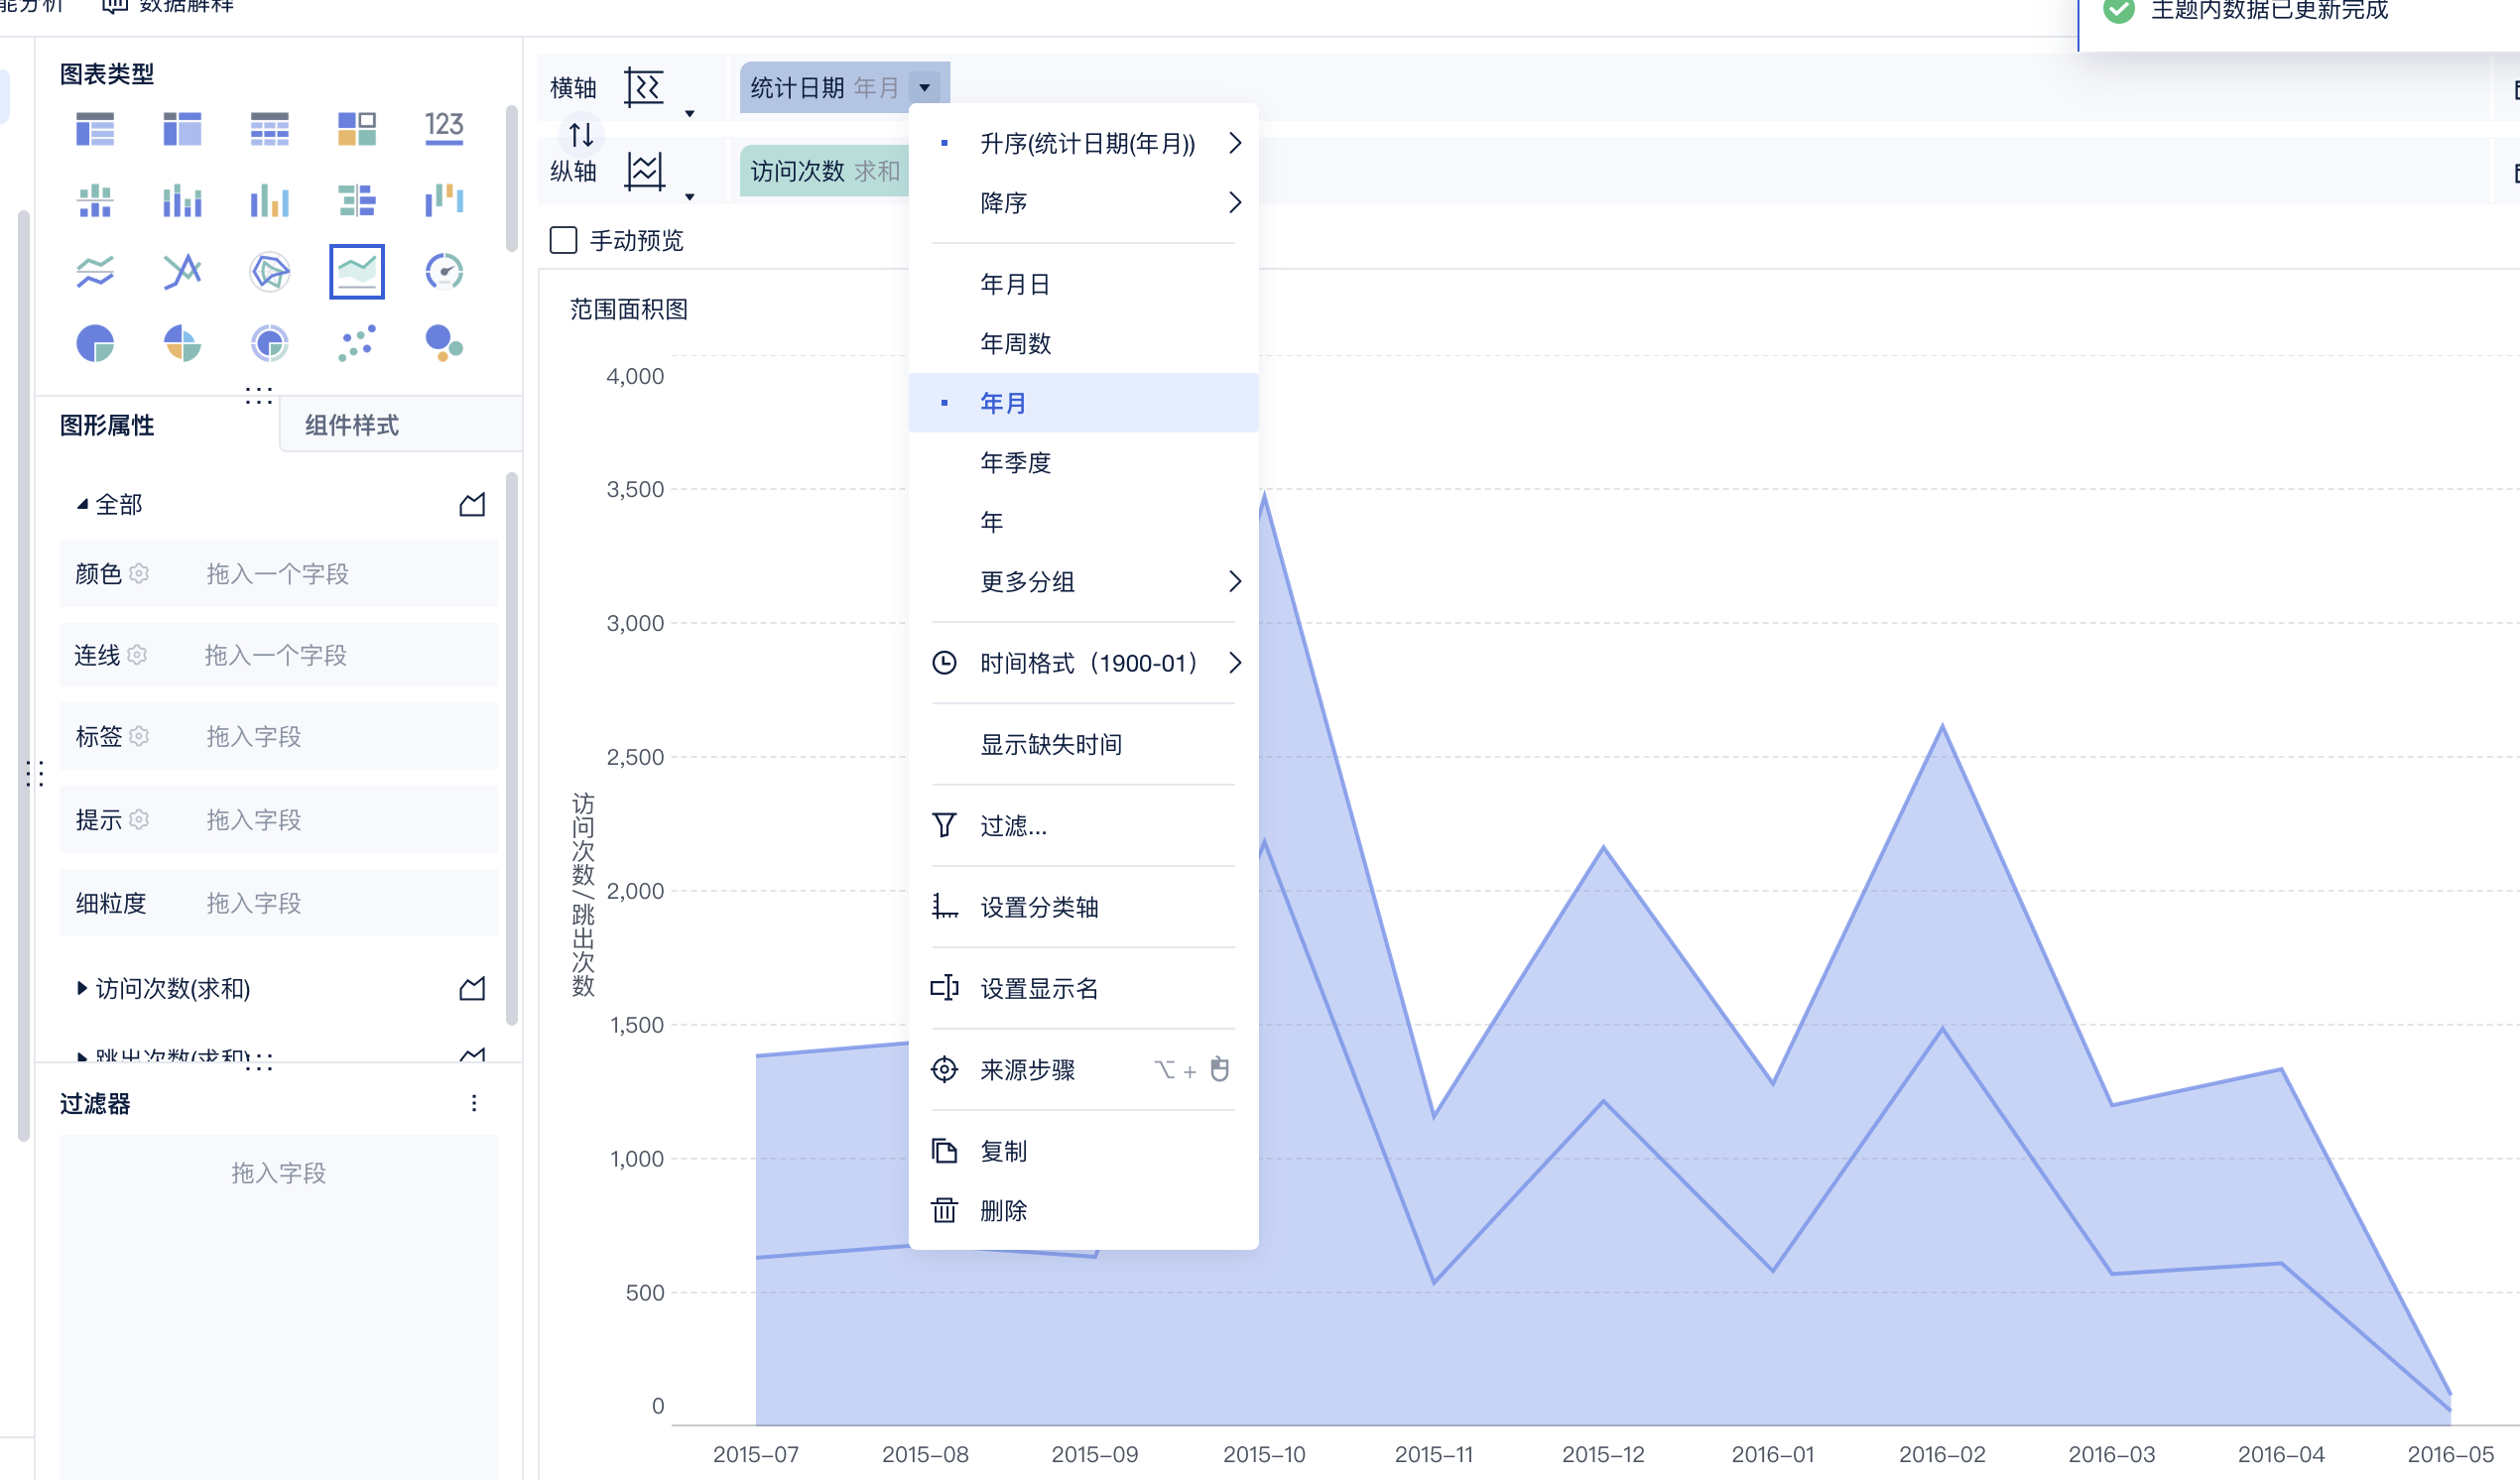This screenshot has width=2520, height=1480.
Task: Choose the gauge dashboard chart icon
Action: tap(444, 271)
